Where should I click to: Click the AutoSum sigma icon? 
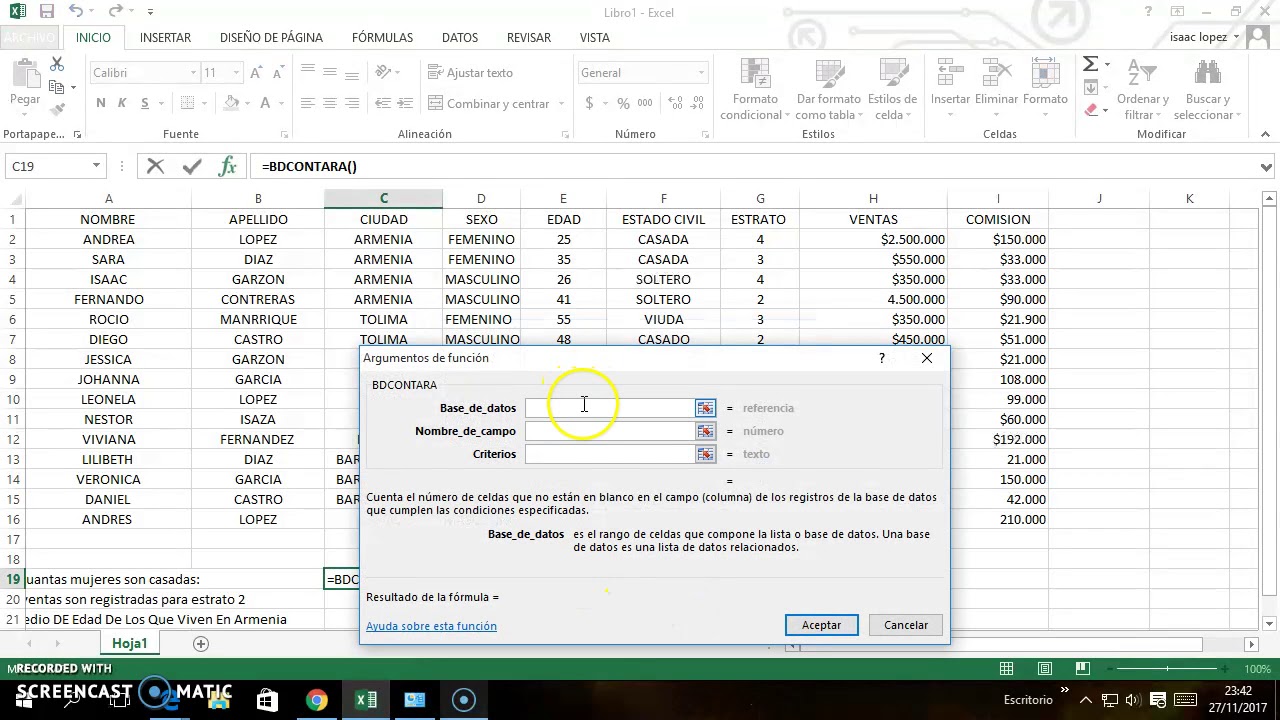pyautogui.click(x=1090, y=65)
